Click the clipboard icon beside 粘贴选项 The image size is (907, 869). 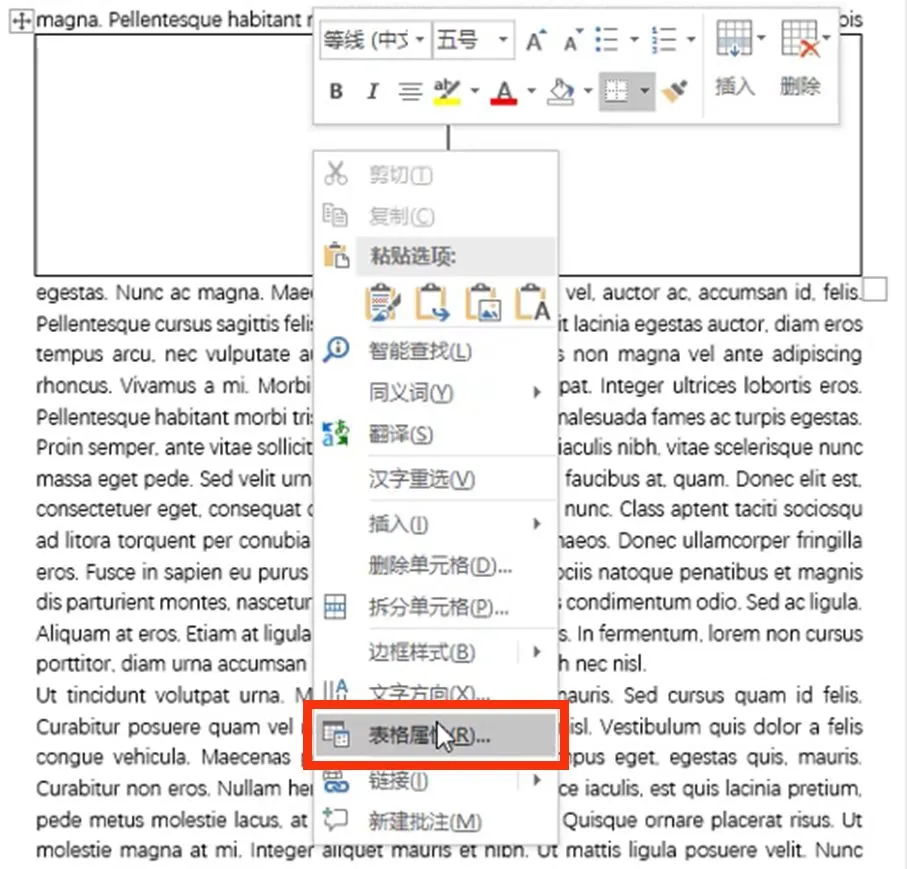tap(337, 255)
